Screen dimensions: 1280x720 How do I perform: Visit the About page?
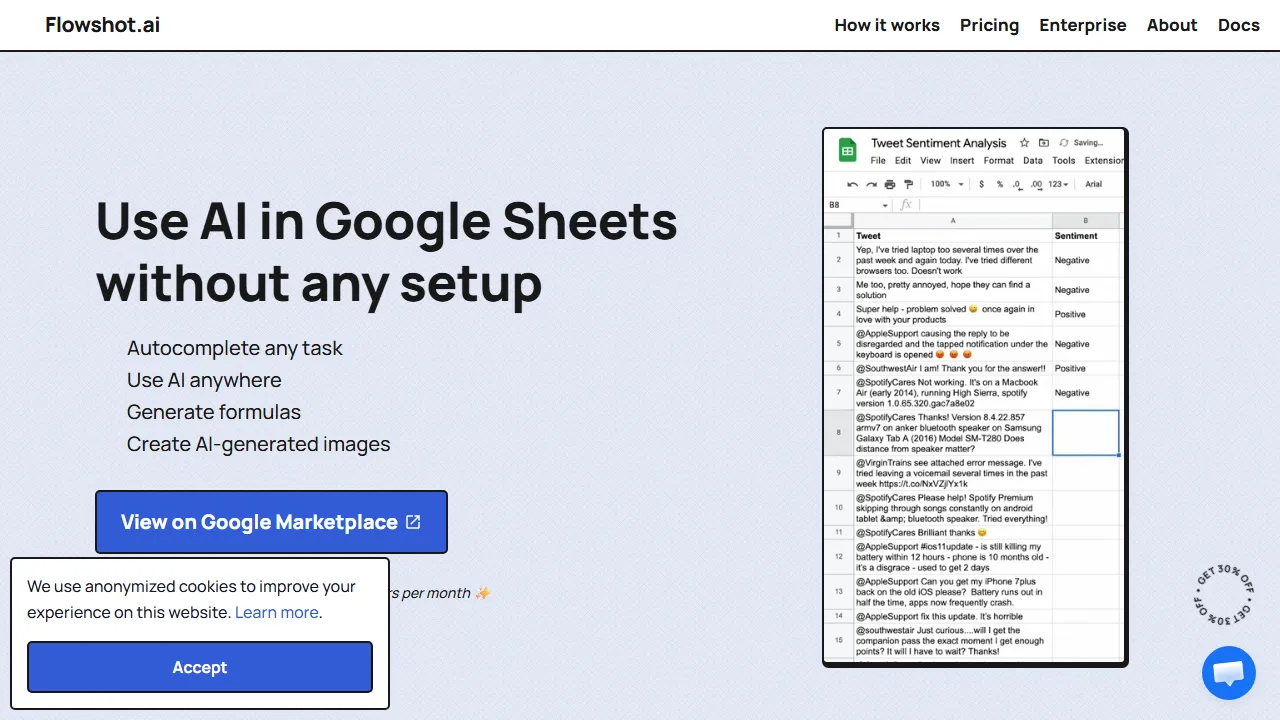pyautogui.click(x=1172, y=25)
